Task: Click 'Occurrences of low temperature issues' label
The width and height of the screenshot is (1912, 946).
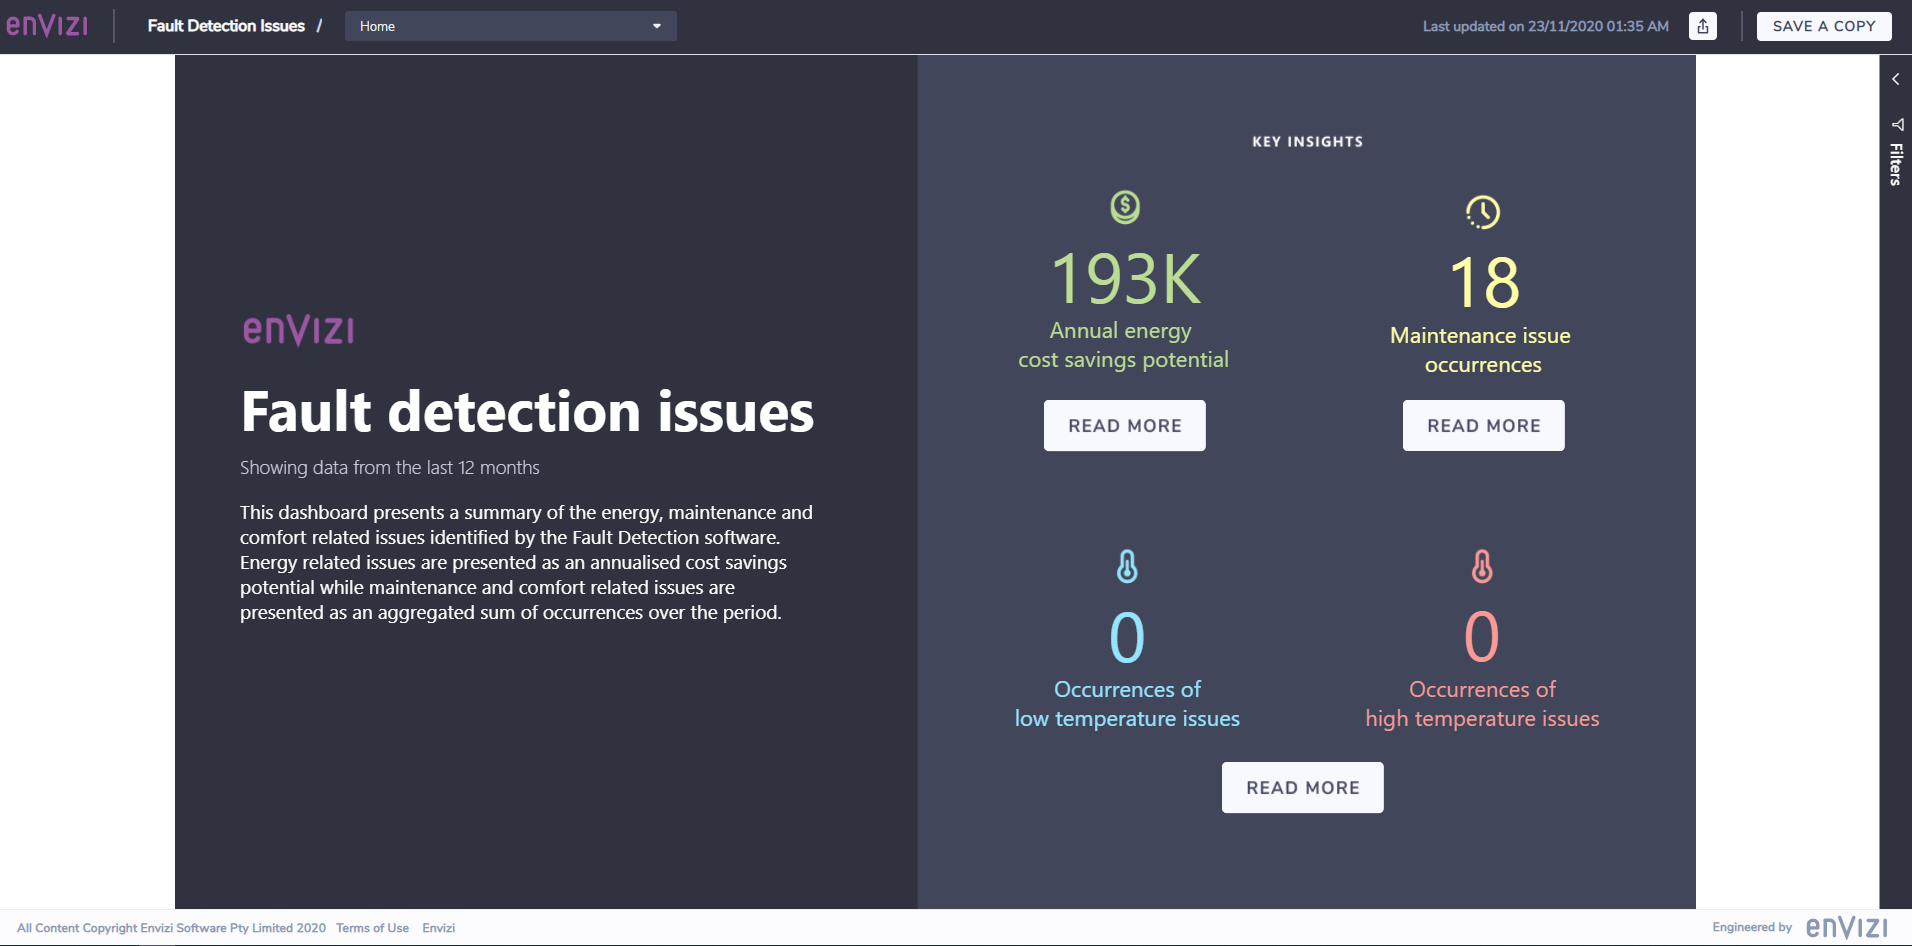Action: (1127, 704)
